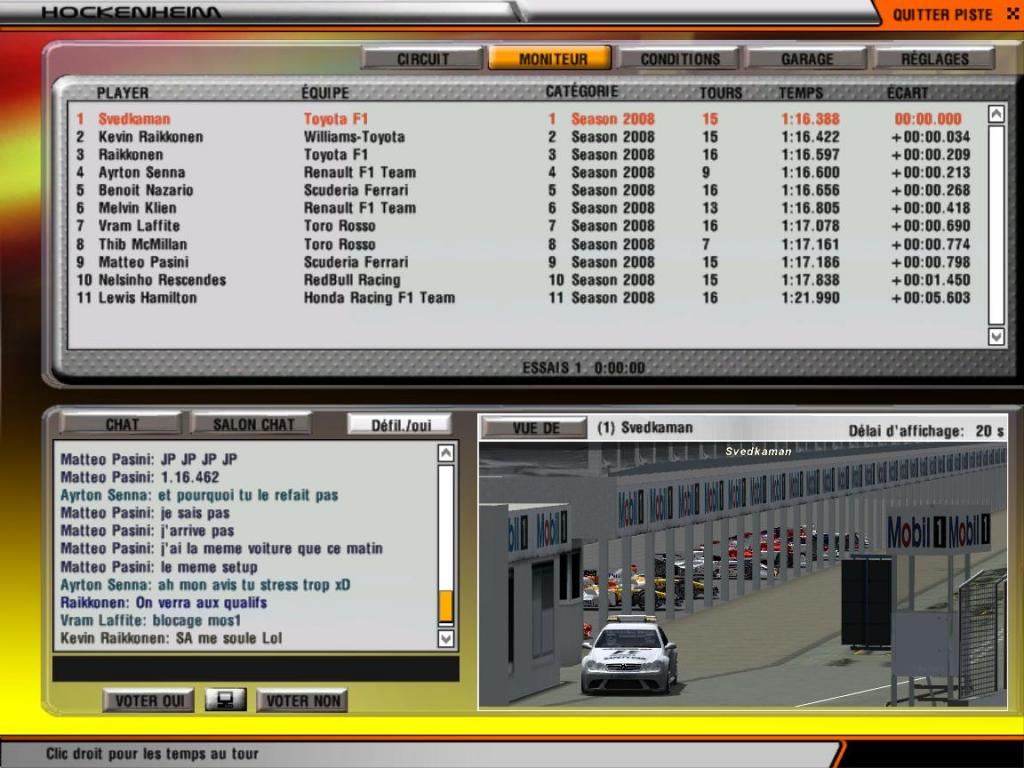
Task: Select driver Svedkaman in the standings
Action: (522, 119)
